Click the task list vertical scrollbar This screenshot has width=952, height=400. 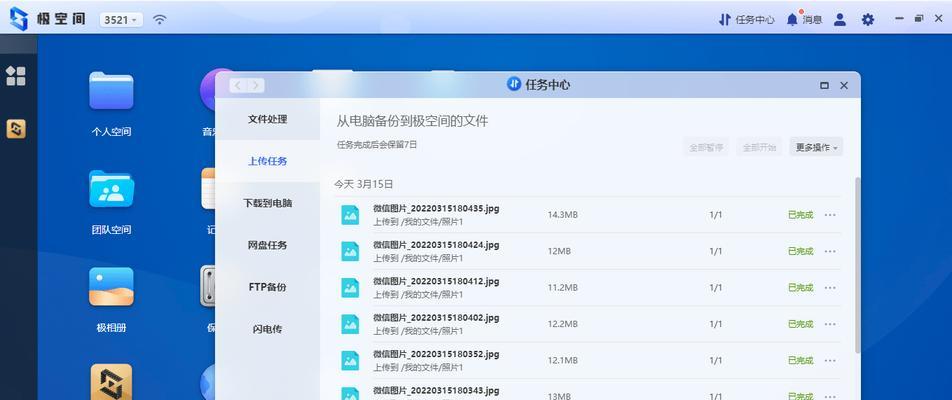pos(857,265)
